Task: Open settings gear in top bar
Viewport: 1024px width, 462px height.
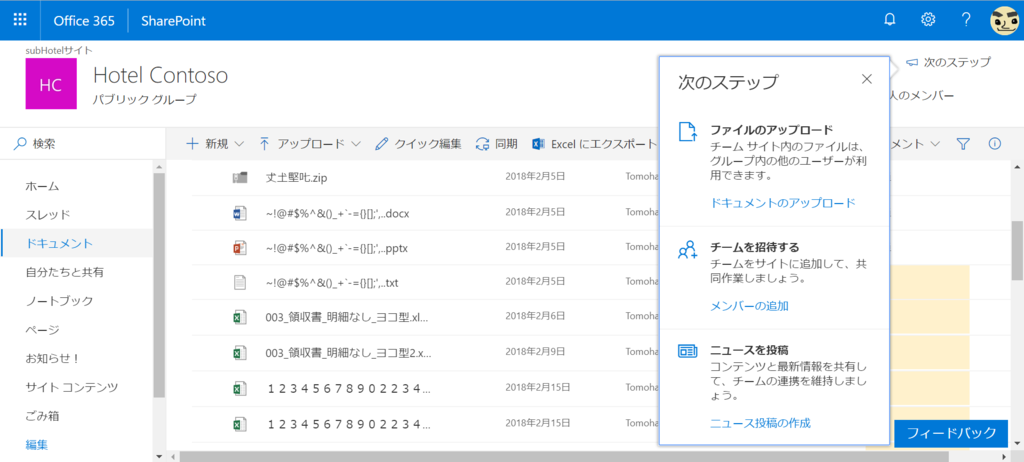Action: 928,20
